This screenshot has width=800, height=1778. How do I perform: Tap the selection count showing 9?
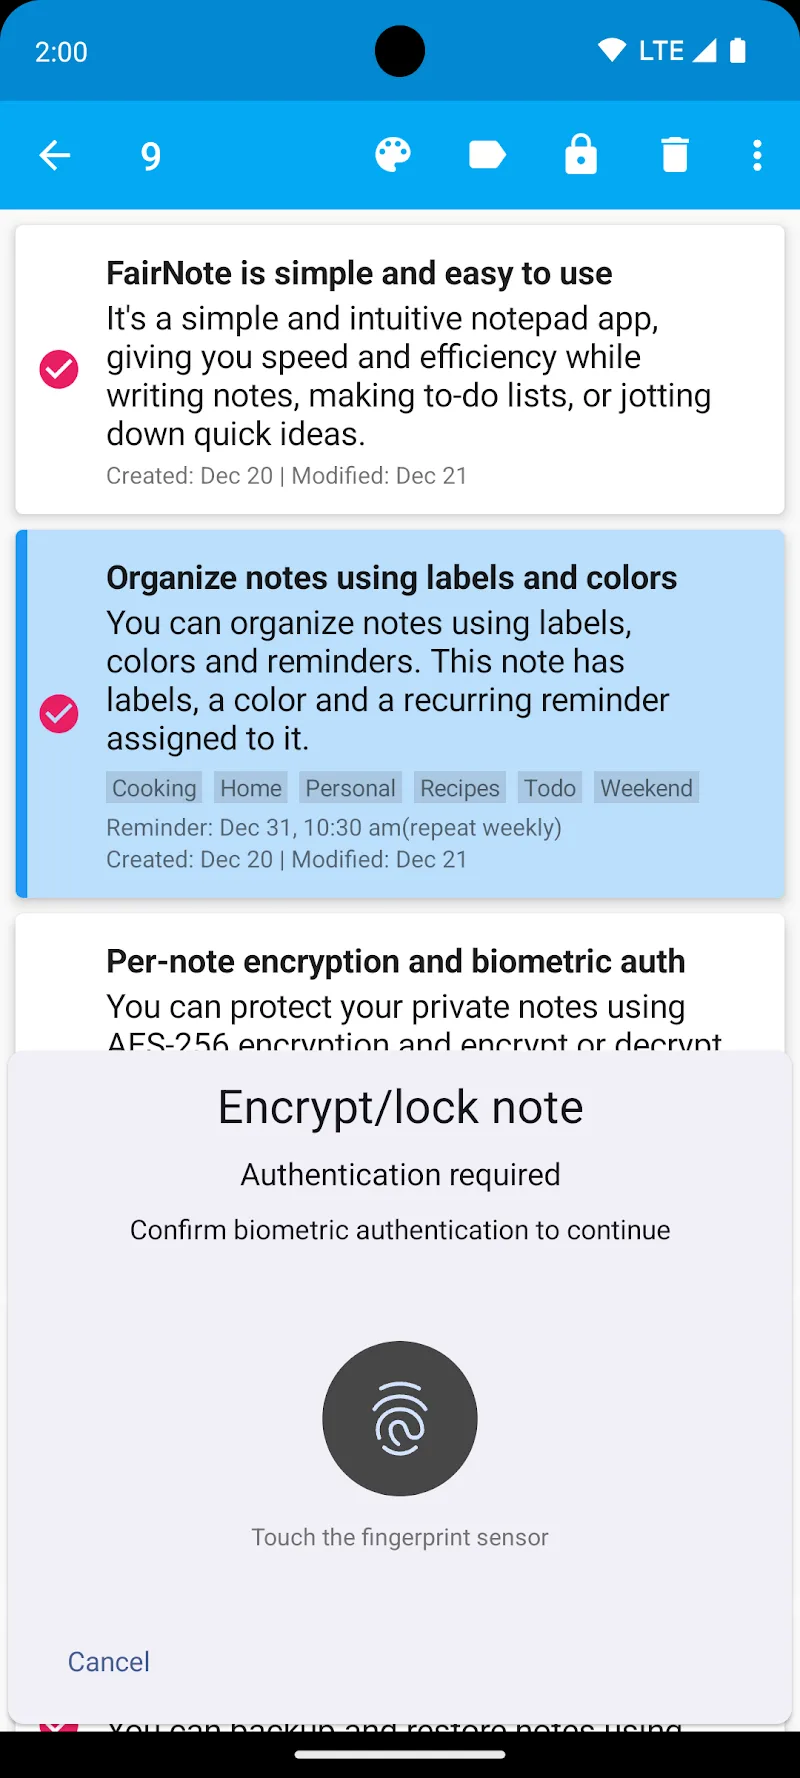150,155
